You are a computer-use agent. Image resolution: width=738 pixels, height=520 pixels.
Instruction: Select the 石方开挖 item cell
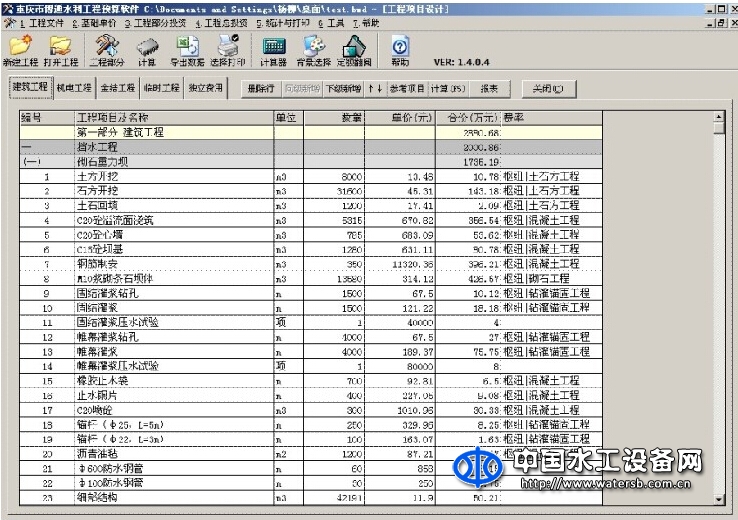point(174,191)
